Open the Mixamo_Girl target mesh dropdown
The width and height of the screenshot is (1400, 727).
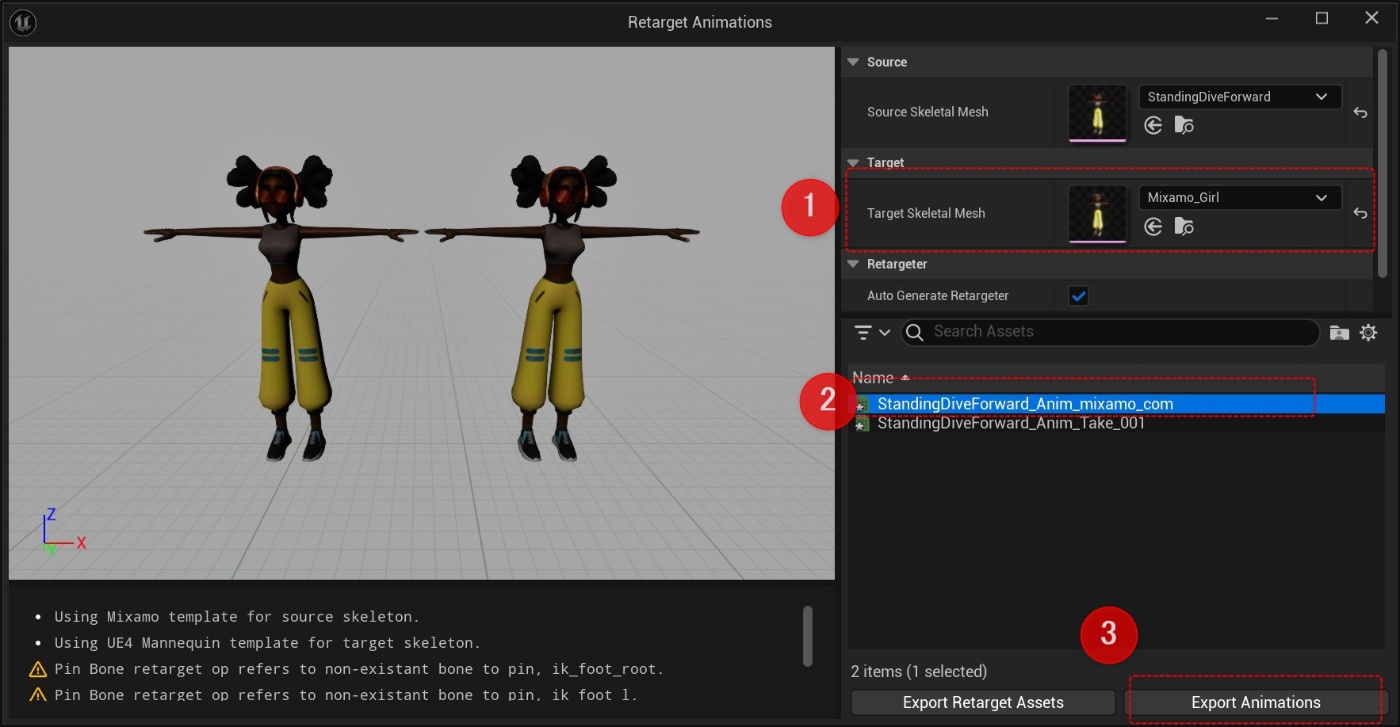pos(1240,198)
